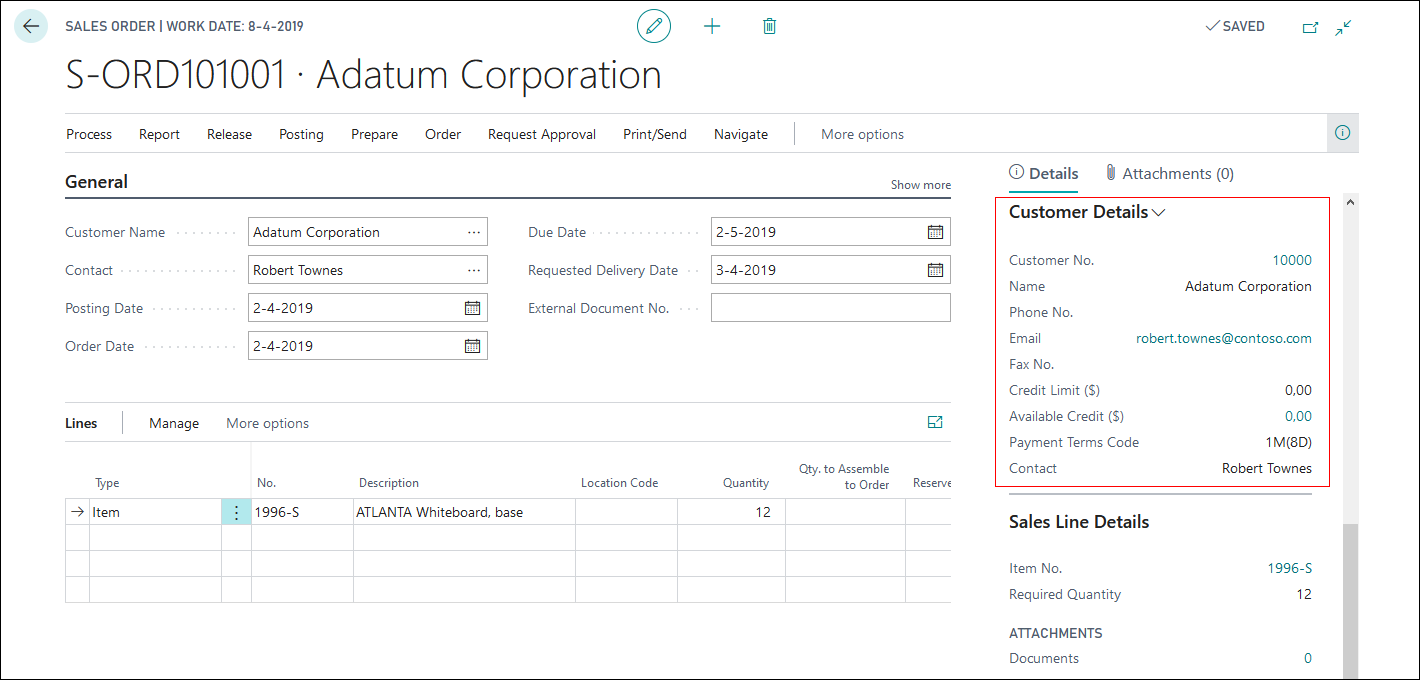Switch to the Attachments (0) tab
The width and height of the screenshot is (1420, 680).
click(1169, 173)
